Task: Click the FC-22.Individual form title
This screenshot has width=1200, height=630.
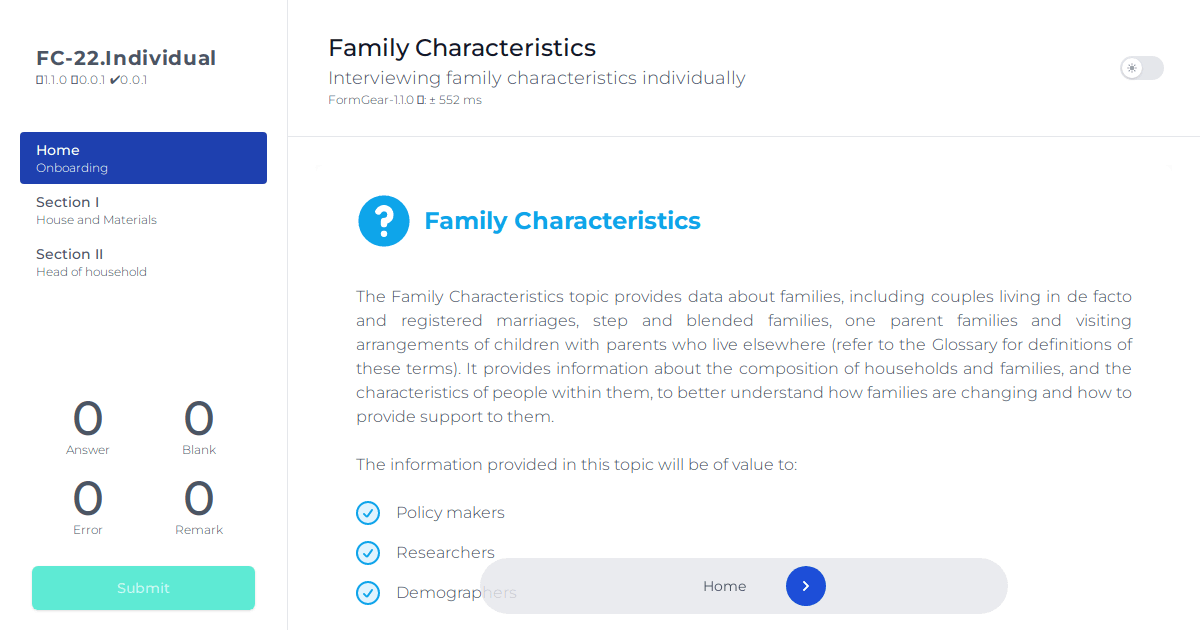Action: click(x=126, y=58)
